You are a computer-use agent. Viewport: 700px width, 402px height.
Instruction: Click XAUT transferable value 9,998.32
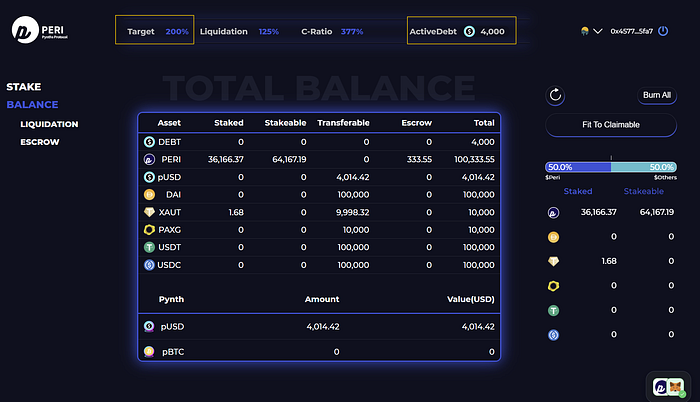353,212
